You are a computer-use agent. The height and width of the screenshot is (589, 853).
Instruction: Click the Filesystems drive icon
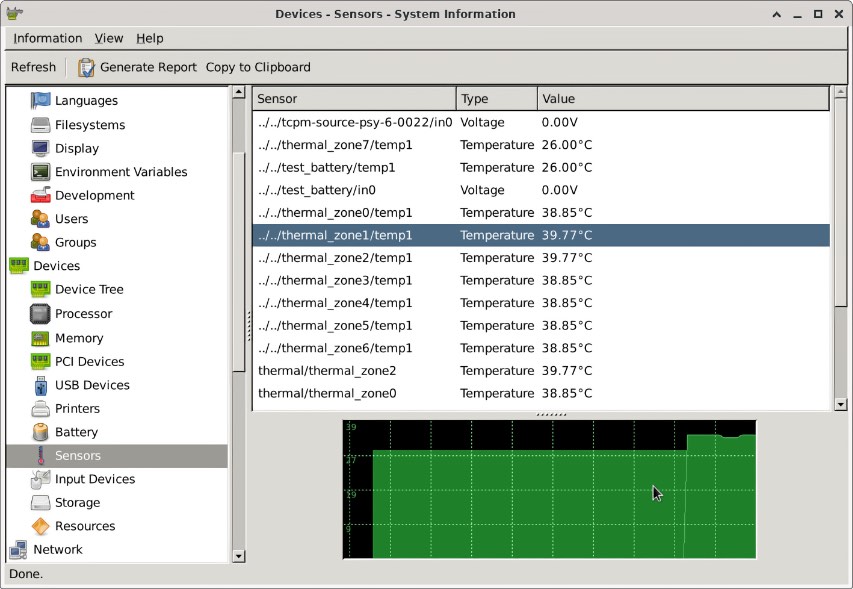click(40, 125)
